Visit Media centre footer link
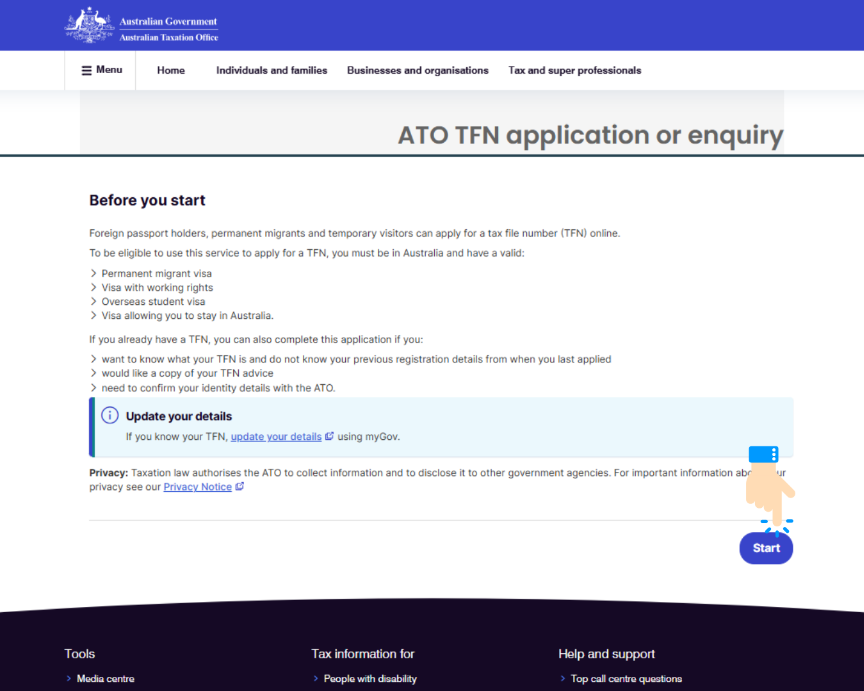The image size is (864, 691). pos(105,679)
